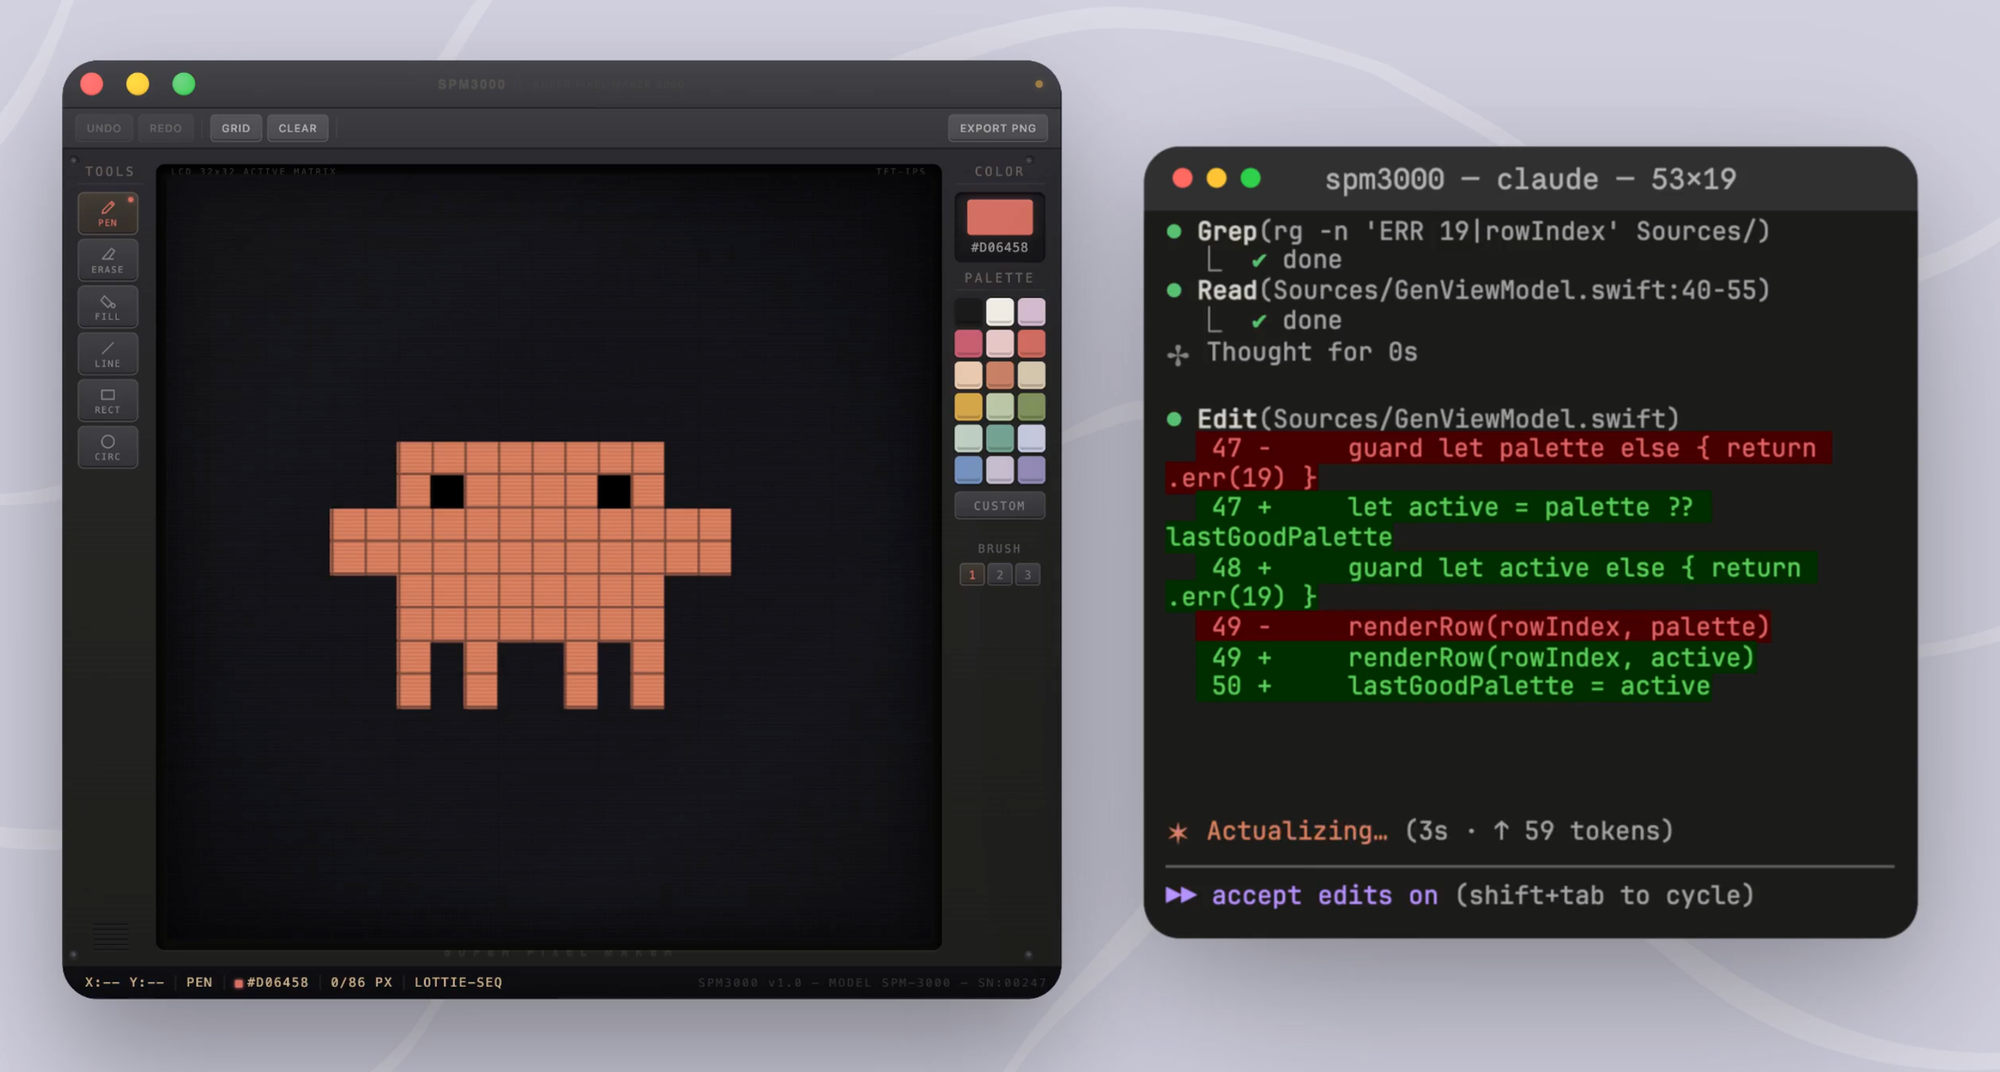This screenshot has width=2000, height=1072.
Task: Click the left black eye pixel on canvas
Action: tap(447, 491)
